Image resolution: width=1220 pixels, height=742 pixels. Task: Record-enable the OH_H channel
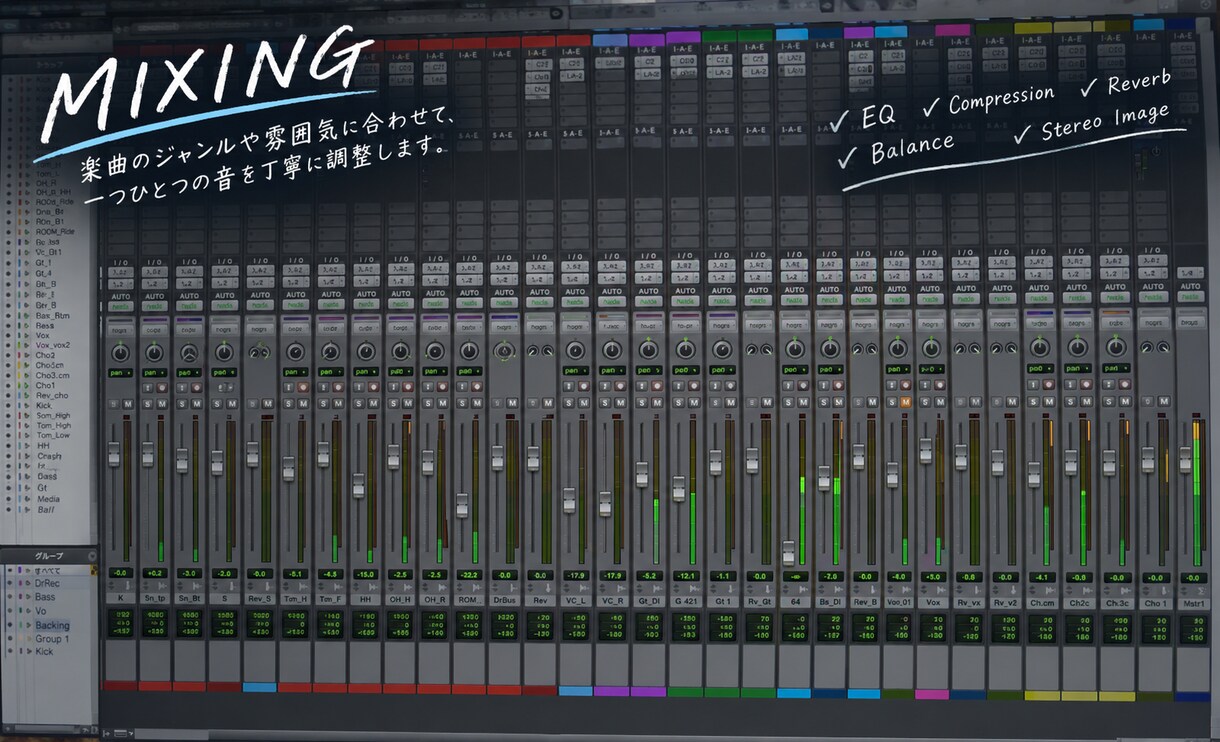(x=407, y=386)
